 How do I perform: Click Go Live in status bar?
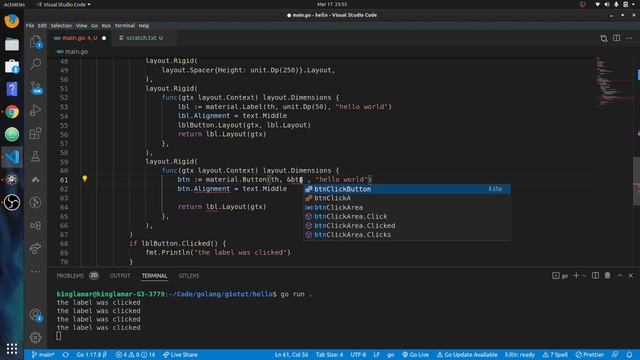(x=415, y=355)
